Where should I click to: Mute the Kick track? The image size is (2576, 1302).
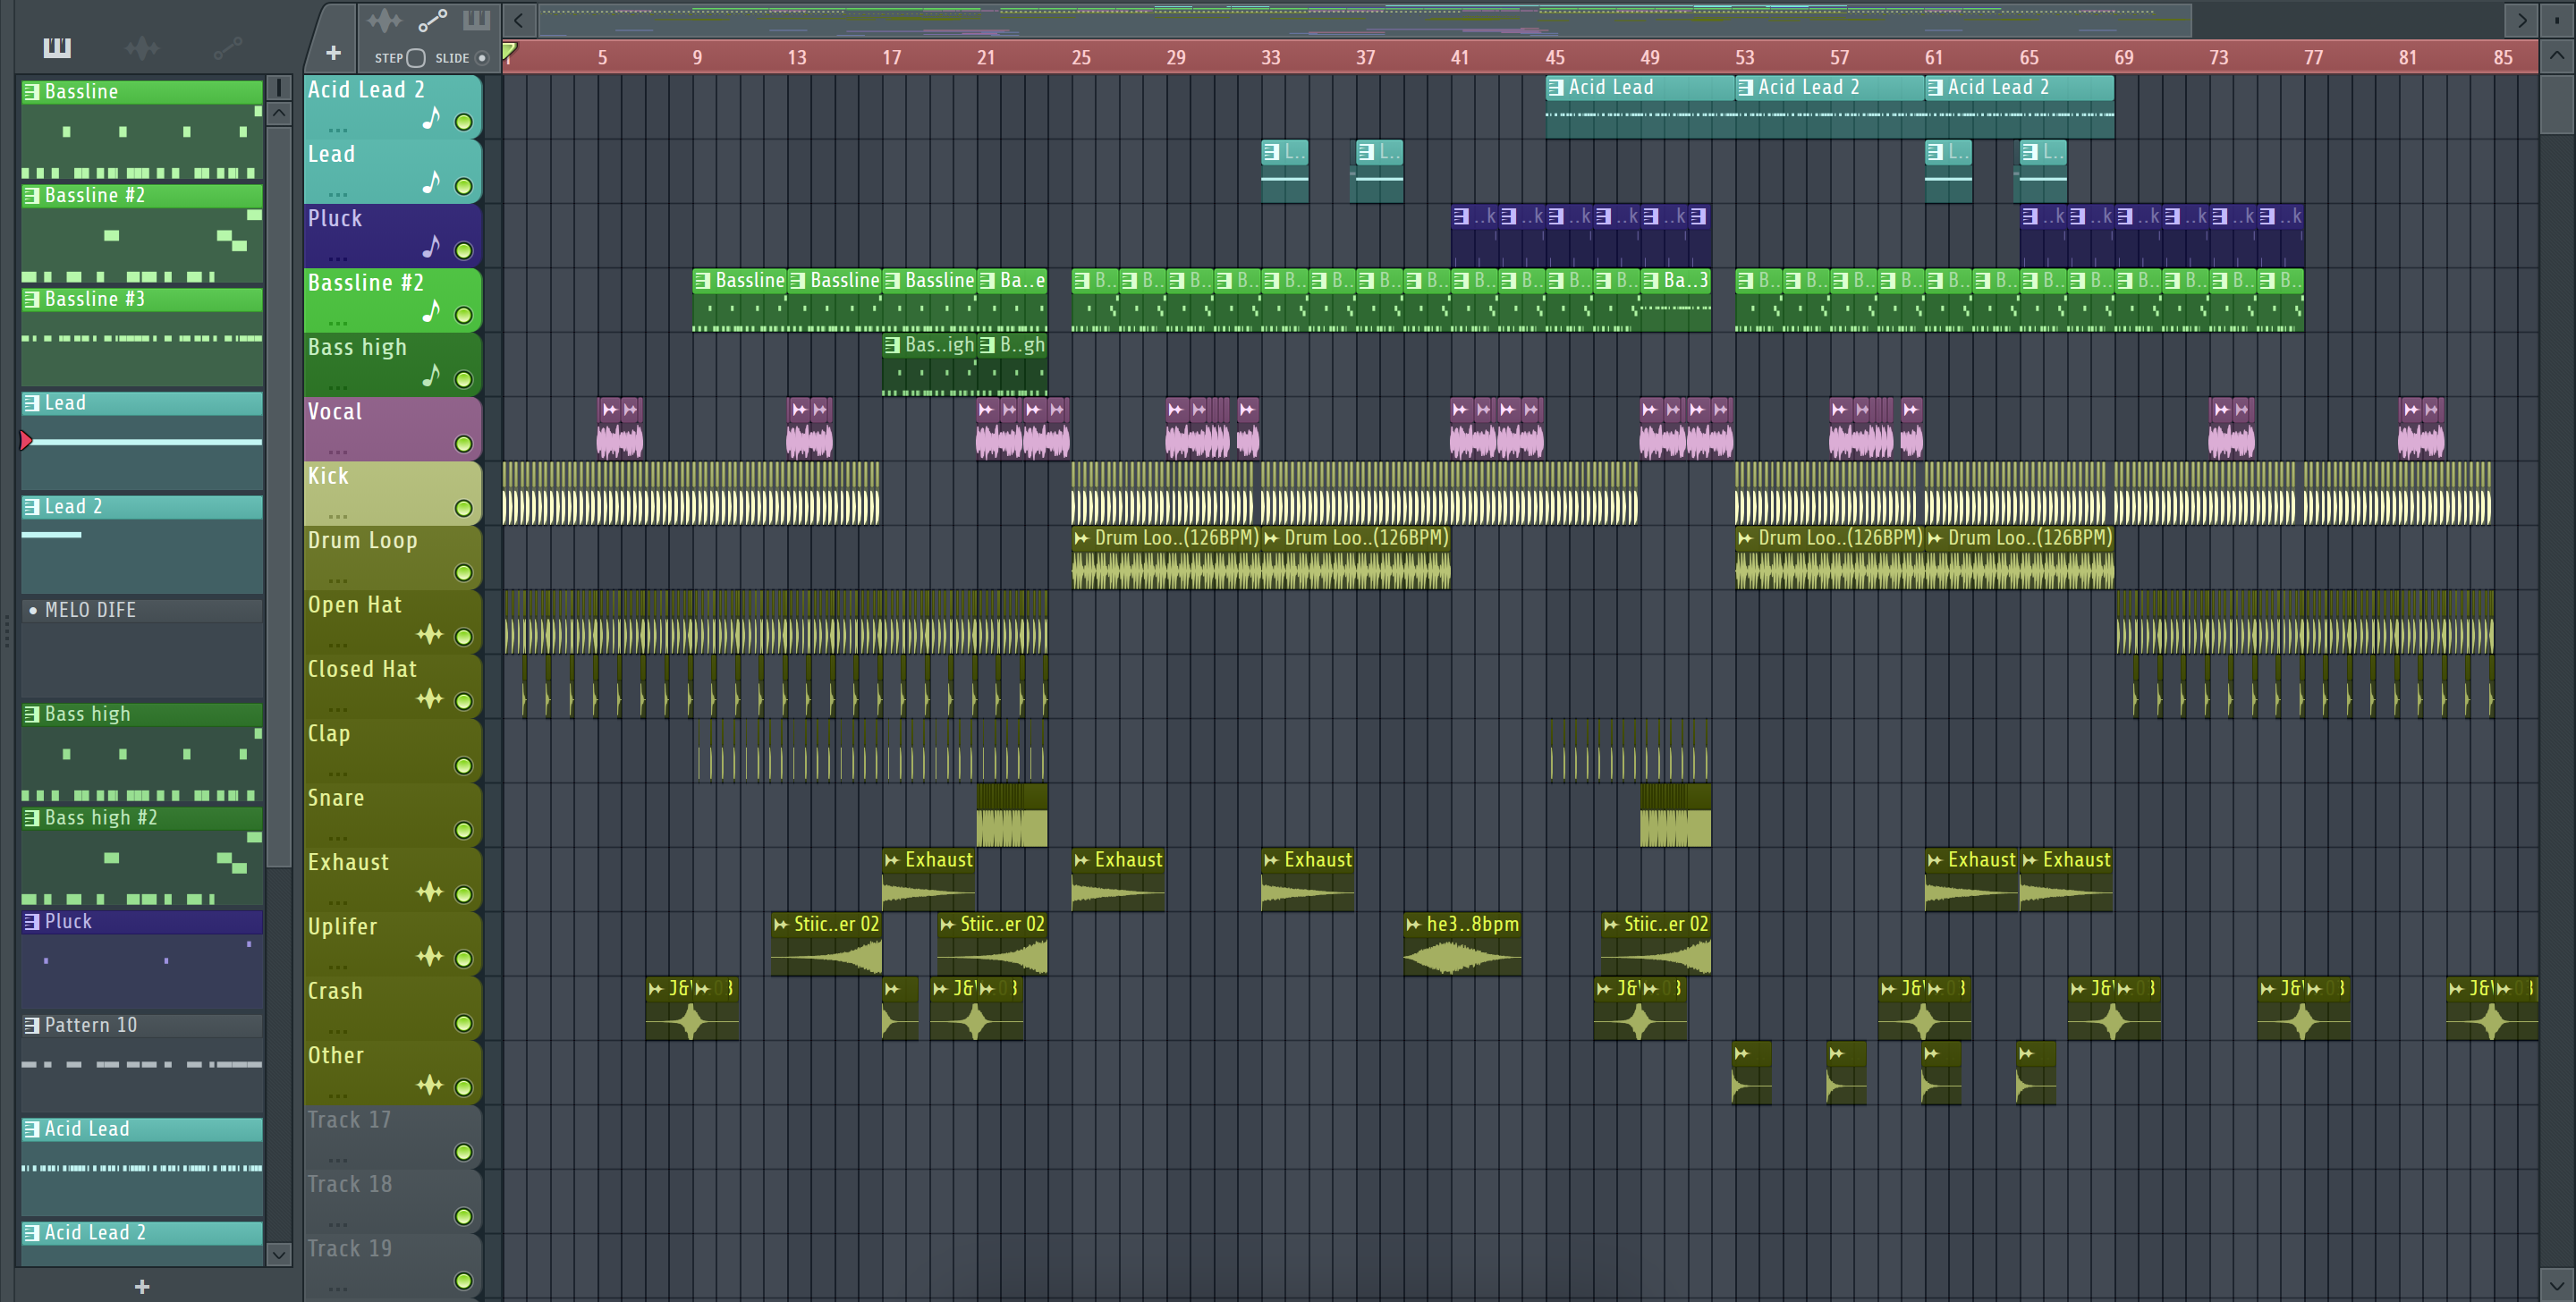(x=464, y=508)
